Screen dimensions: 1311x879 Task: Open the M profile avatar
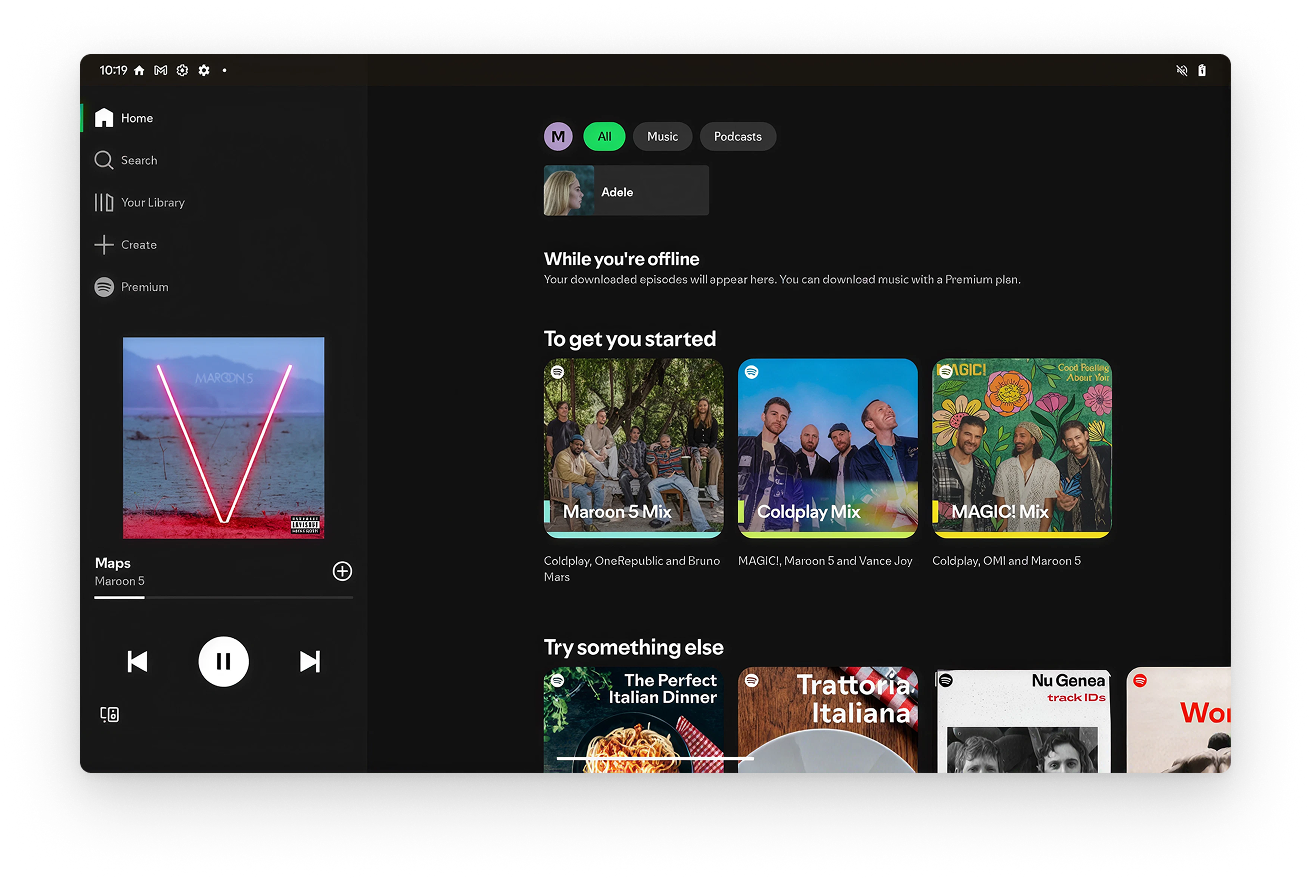558,136
